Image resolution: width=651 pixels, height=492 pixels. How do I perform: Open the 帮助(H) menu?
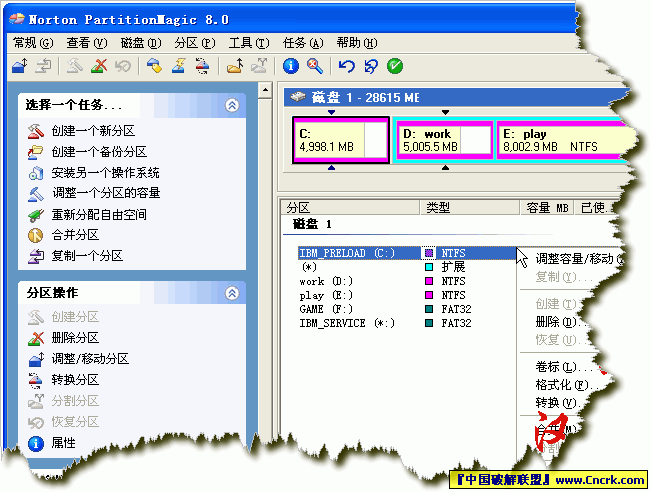point(357,43)
